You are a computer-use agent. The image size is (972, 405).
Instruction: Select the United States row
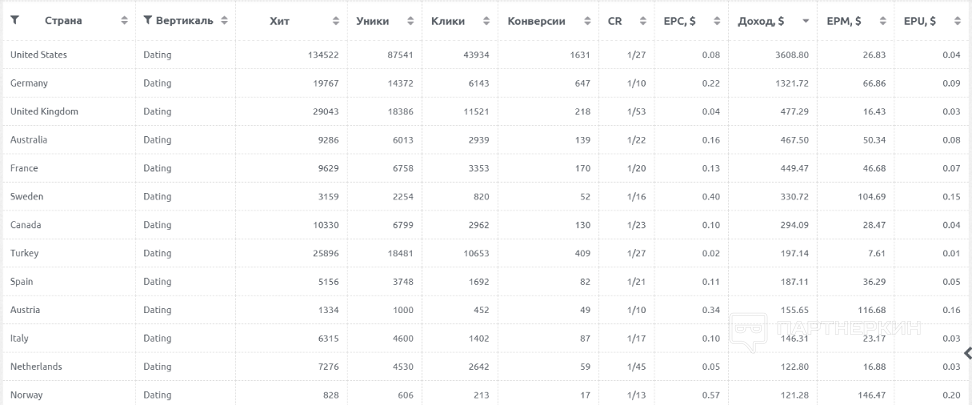tap(486, 55)
